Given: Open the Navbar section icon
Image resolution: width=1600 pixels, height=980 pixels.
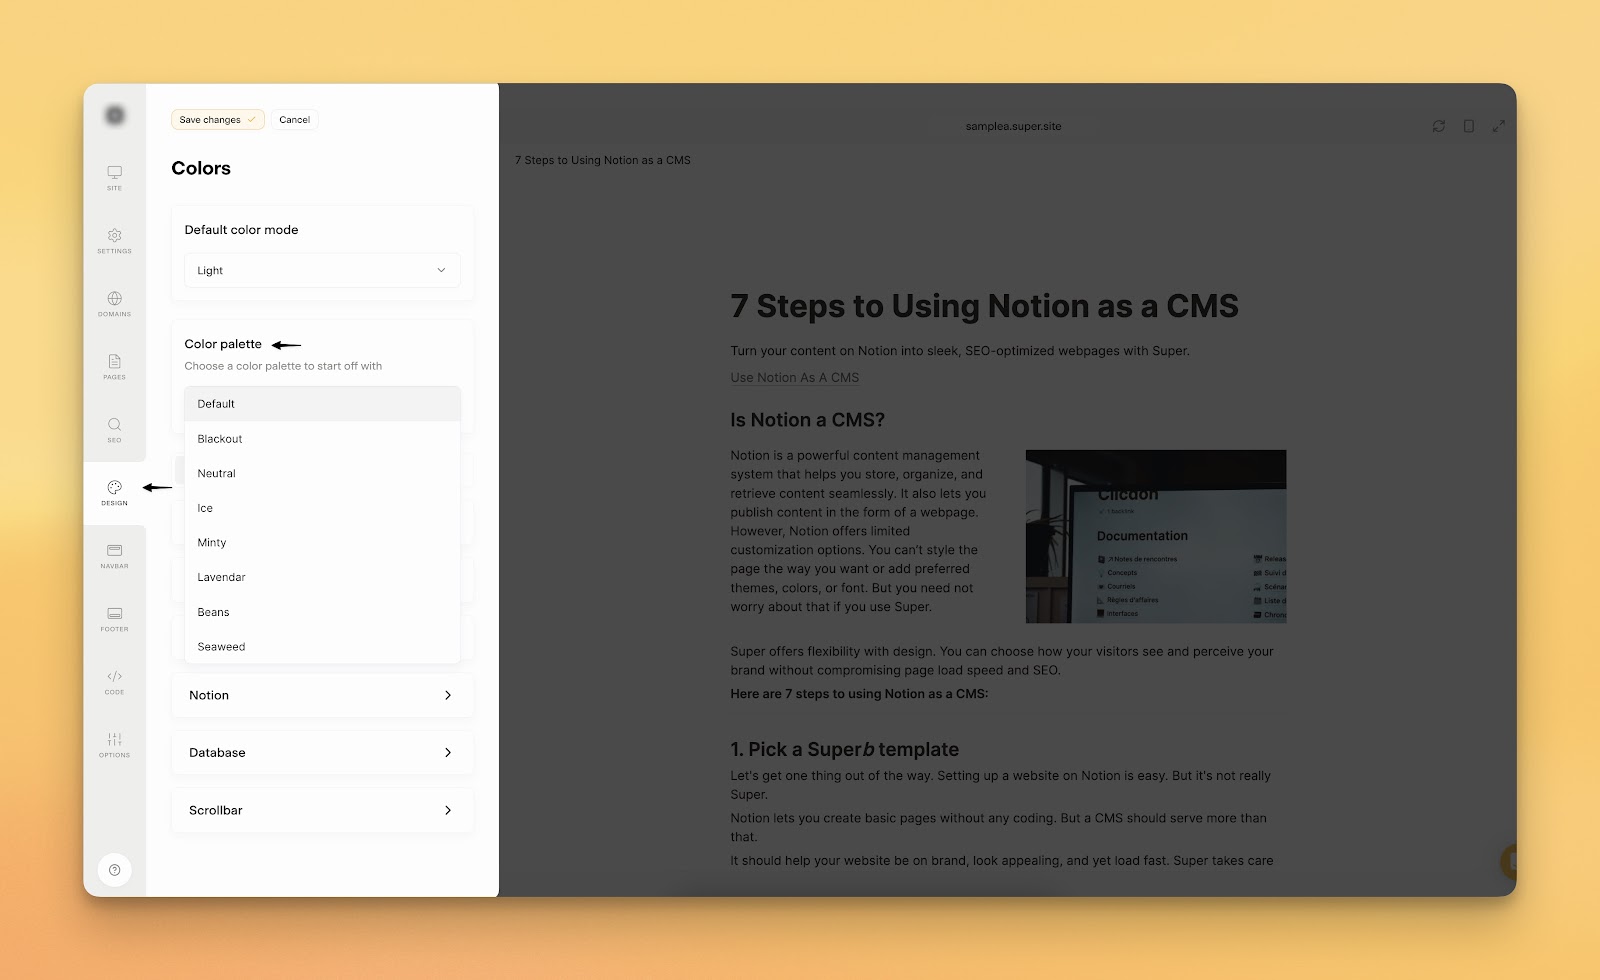Looking at the screenshot, I should coord(115,555).
